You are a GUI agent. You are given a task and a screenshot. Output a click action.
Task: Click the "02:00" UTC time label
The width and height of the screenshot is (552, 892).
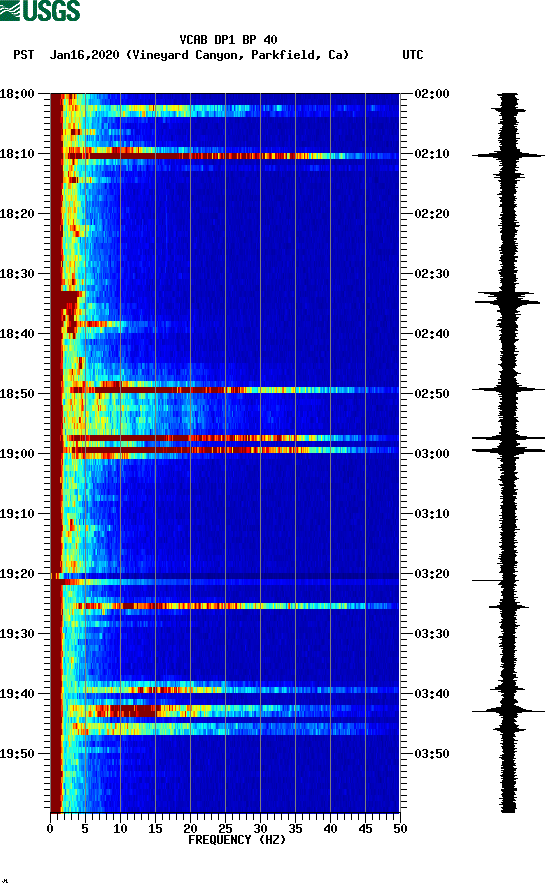click(x=432, y=94)
